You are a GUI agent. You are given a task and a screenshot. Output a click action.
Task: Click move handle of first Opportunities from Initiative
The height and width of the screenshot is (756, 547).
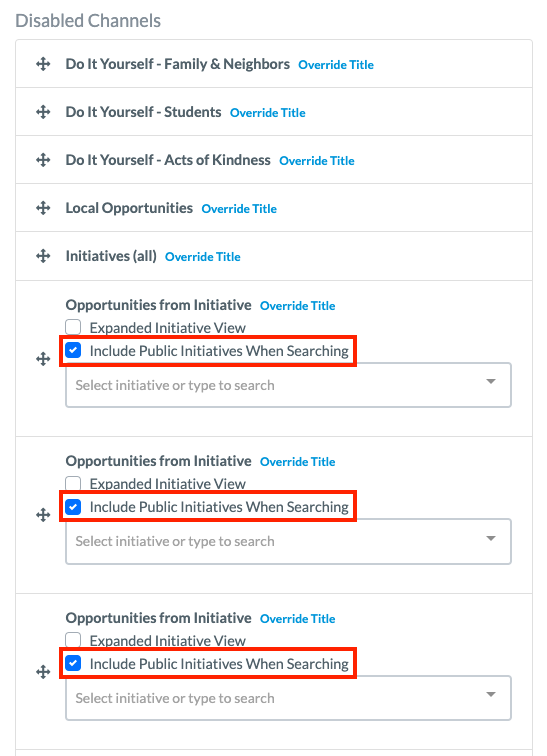click(43, 359)
